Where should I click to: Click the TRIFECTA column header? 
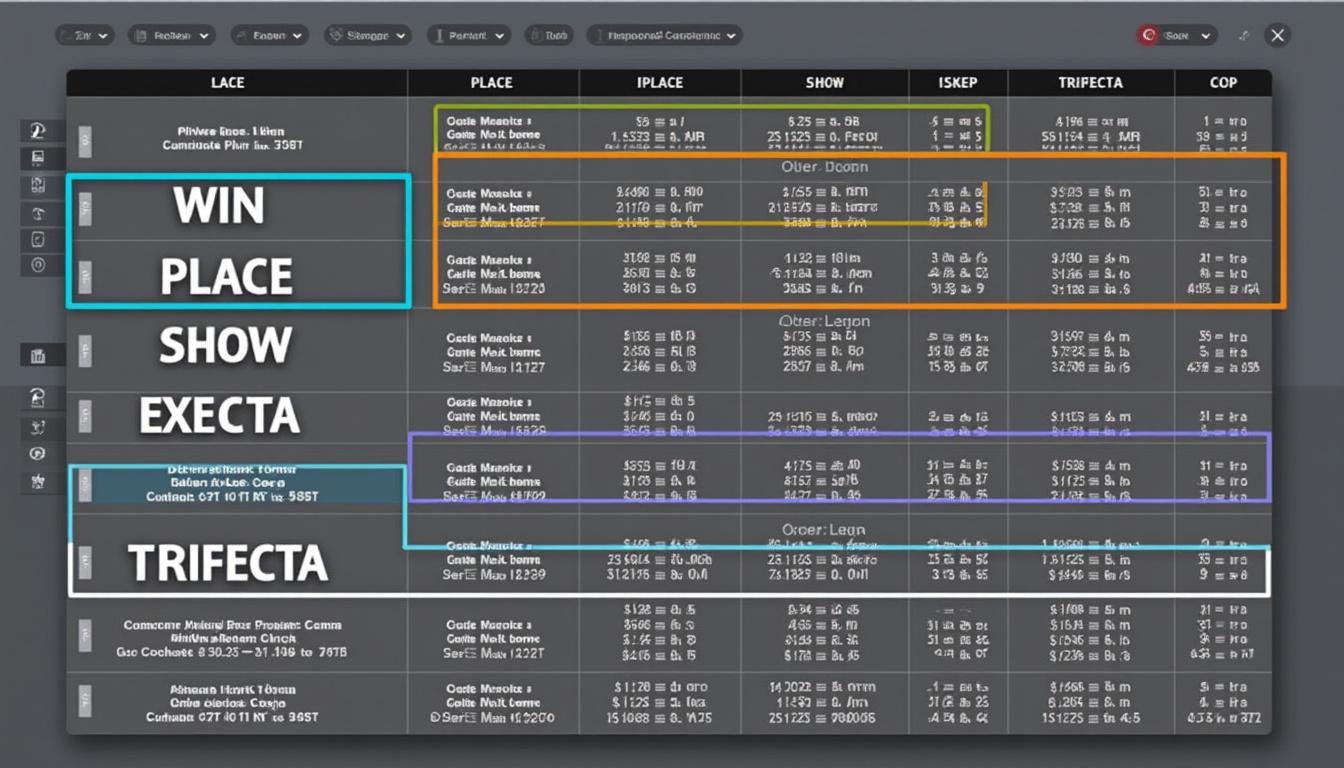(1090, 83)
